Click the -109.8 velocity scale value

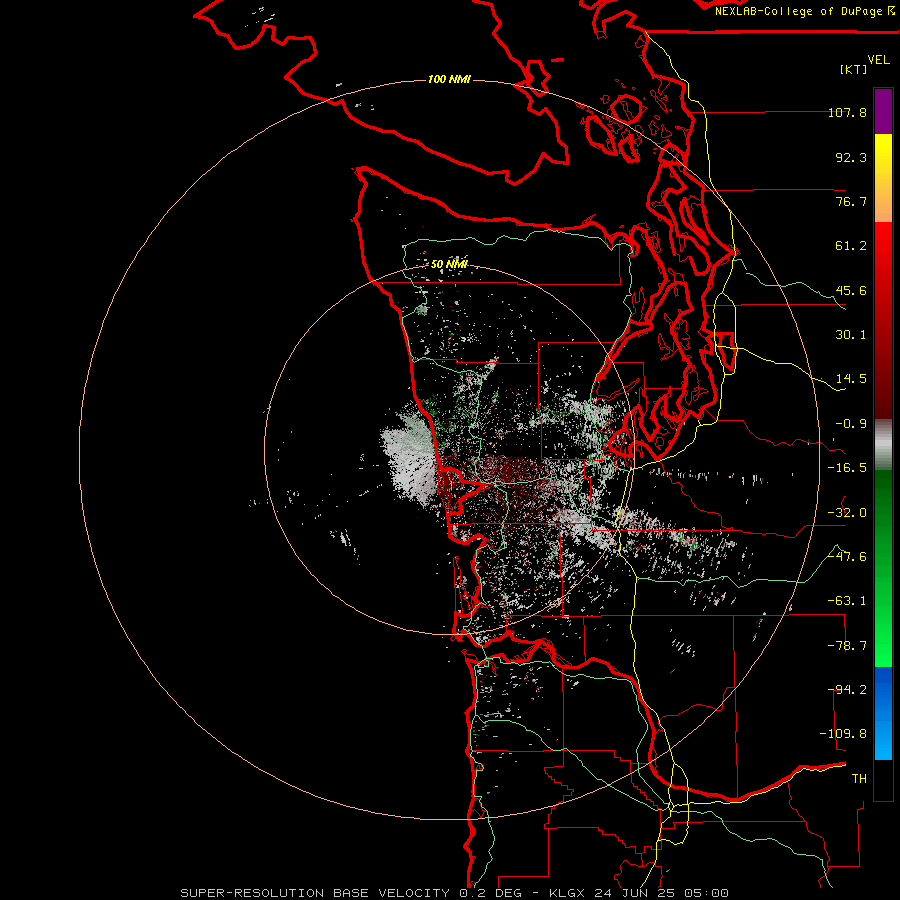click(x=843, y=734)
